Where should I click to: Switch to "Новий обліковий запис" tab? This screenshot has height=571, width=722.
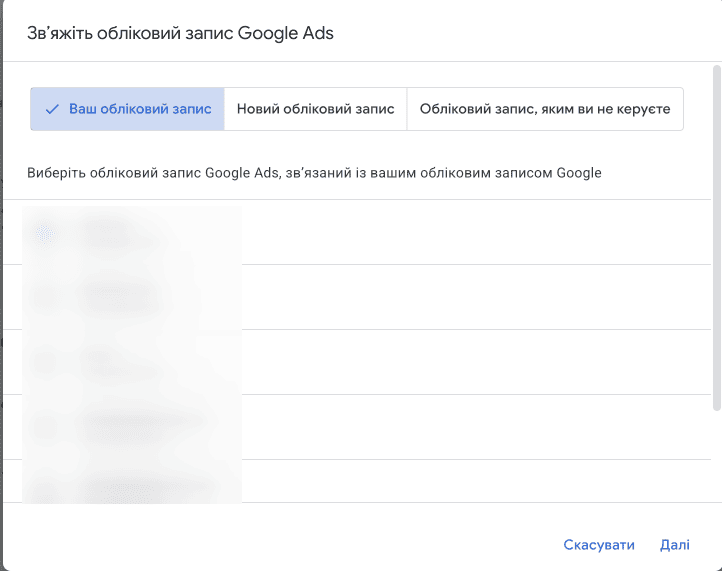[x=315, y=109]
